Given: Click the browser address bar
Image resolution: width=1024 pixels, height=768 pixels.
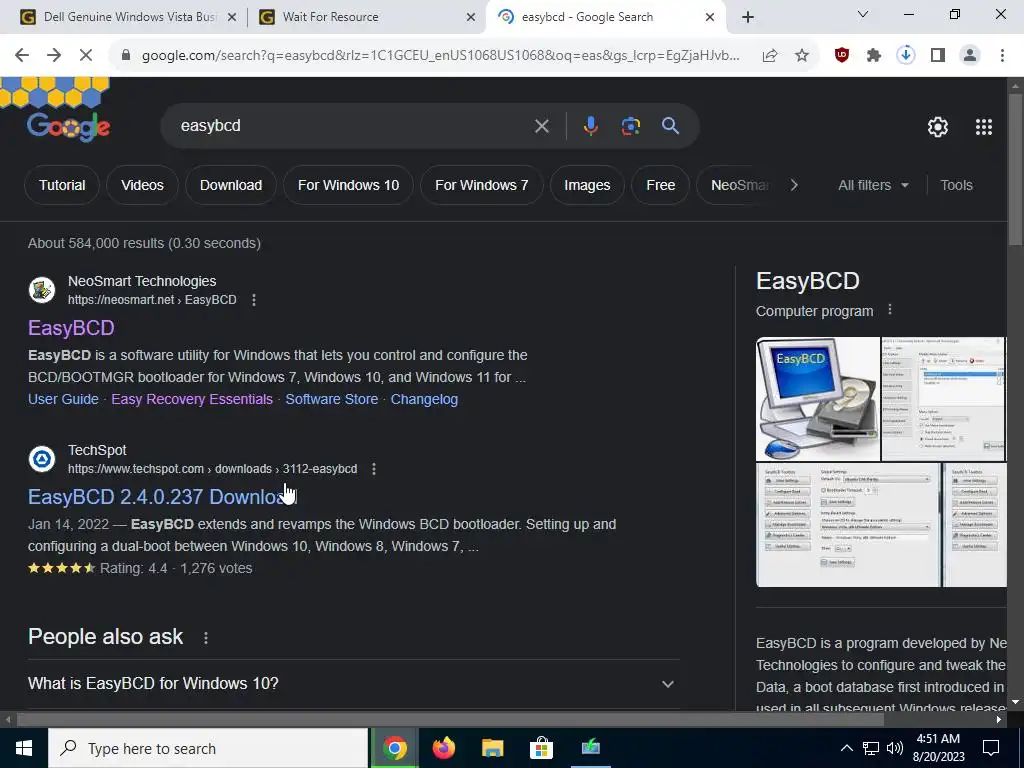Looking at the screenshot, I should point(441,56).
